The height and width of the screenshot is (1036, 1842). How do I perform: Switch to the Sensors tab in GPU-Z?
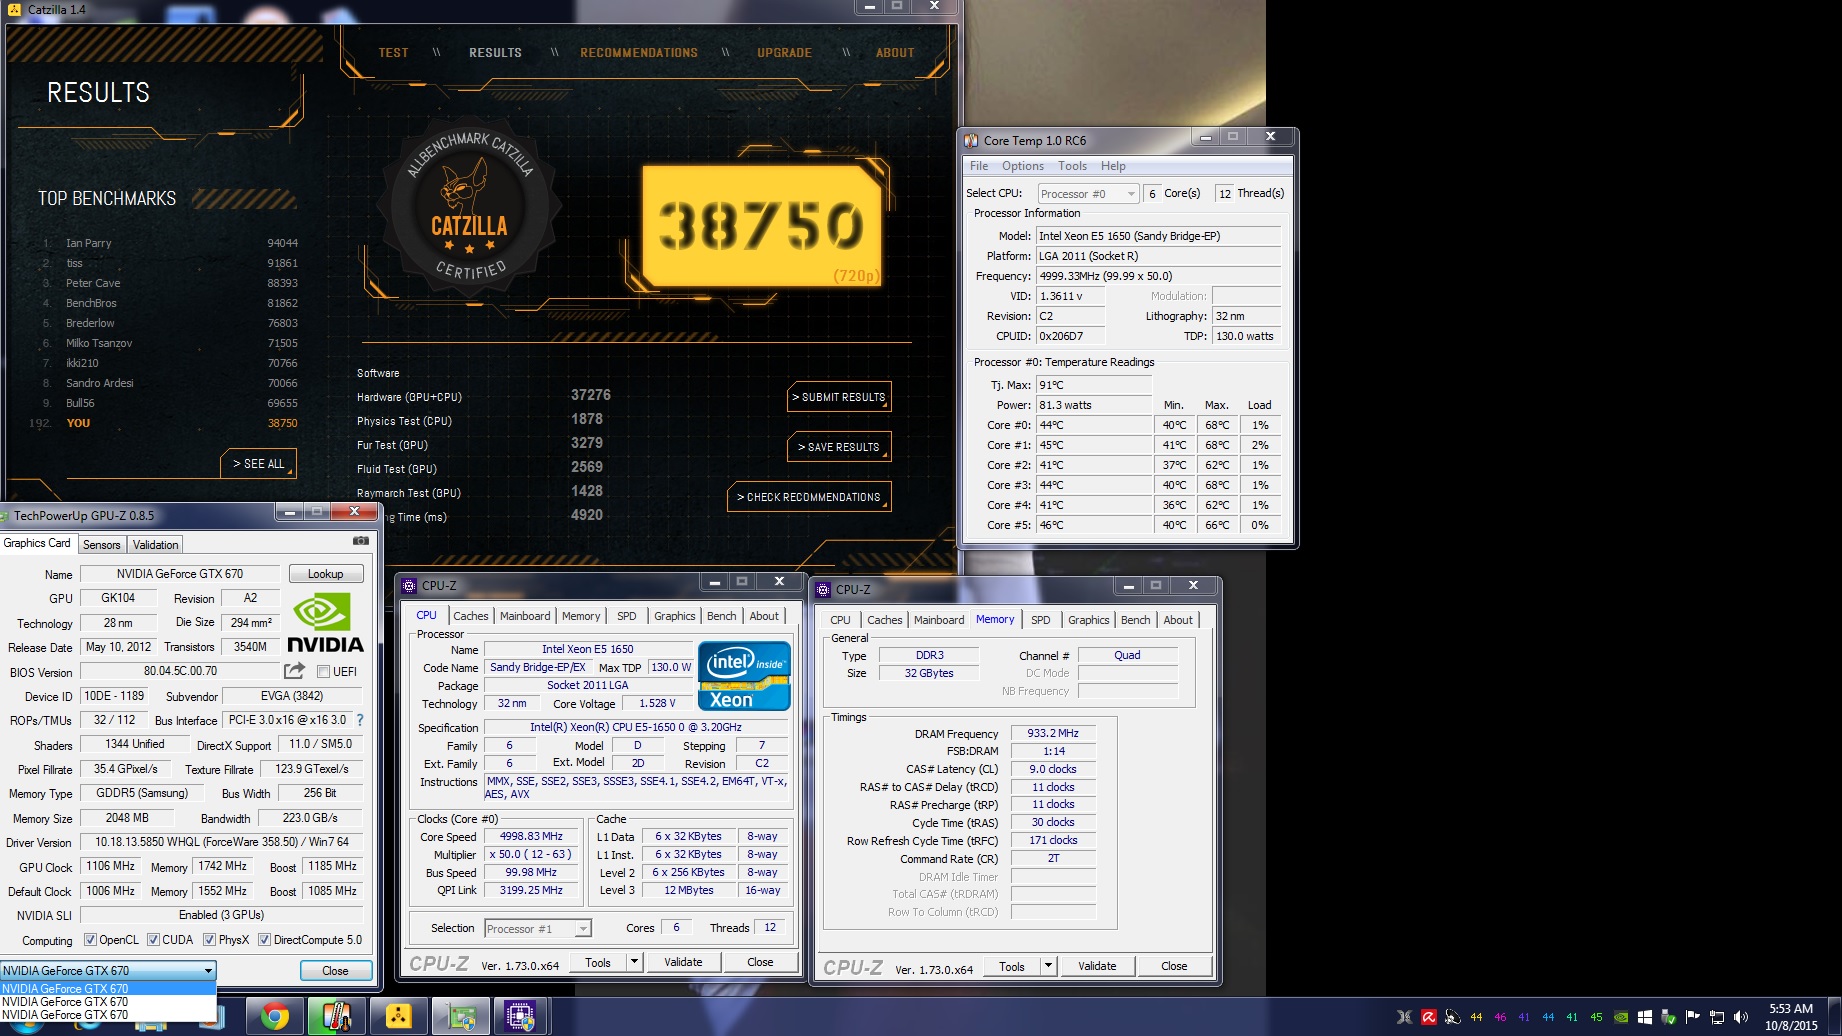pyautogui.click(x=102, y=545)
